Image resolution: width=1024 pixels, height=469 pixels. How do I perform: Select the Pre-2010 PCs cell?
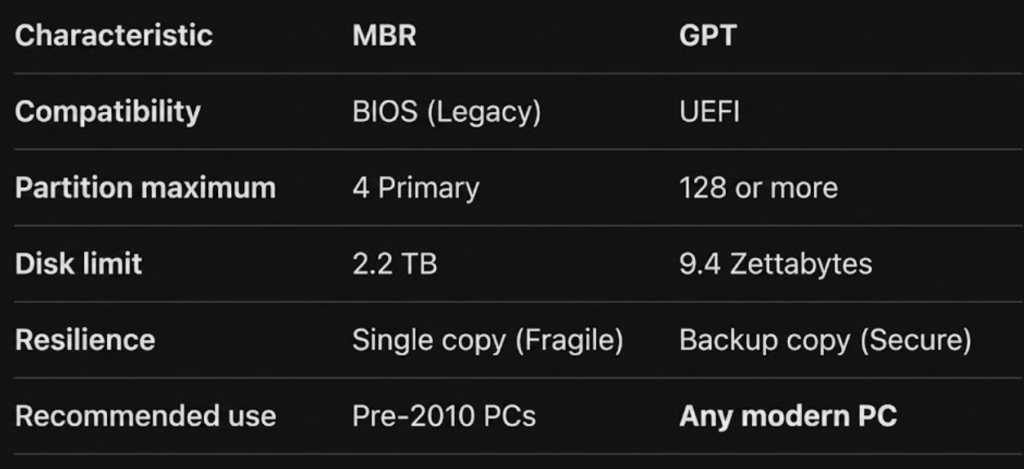443,416
